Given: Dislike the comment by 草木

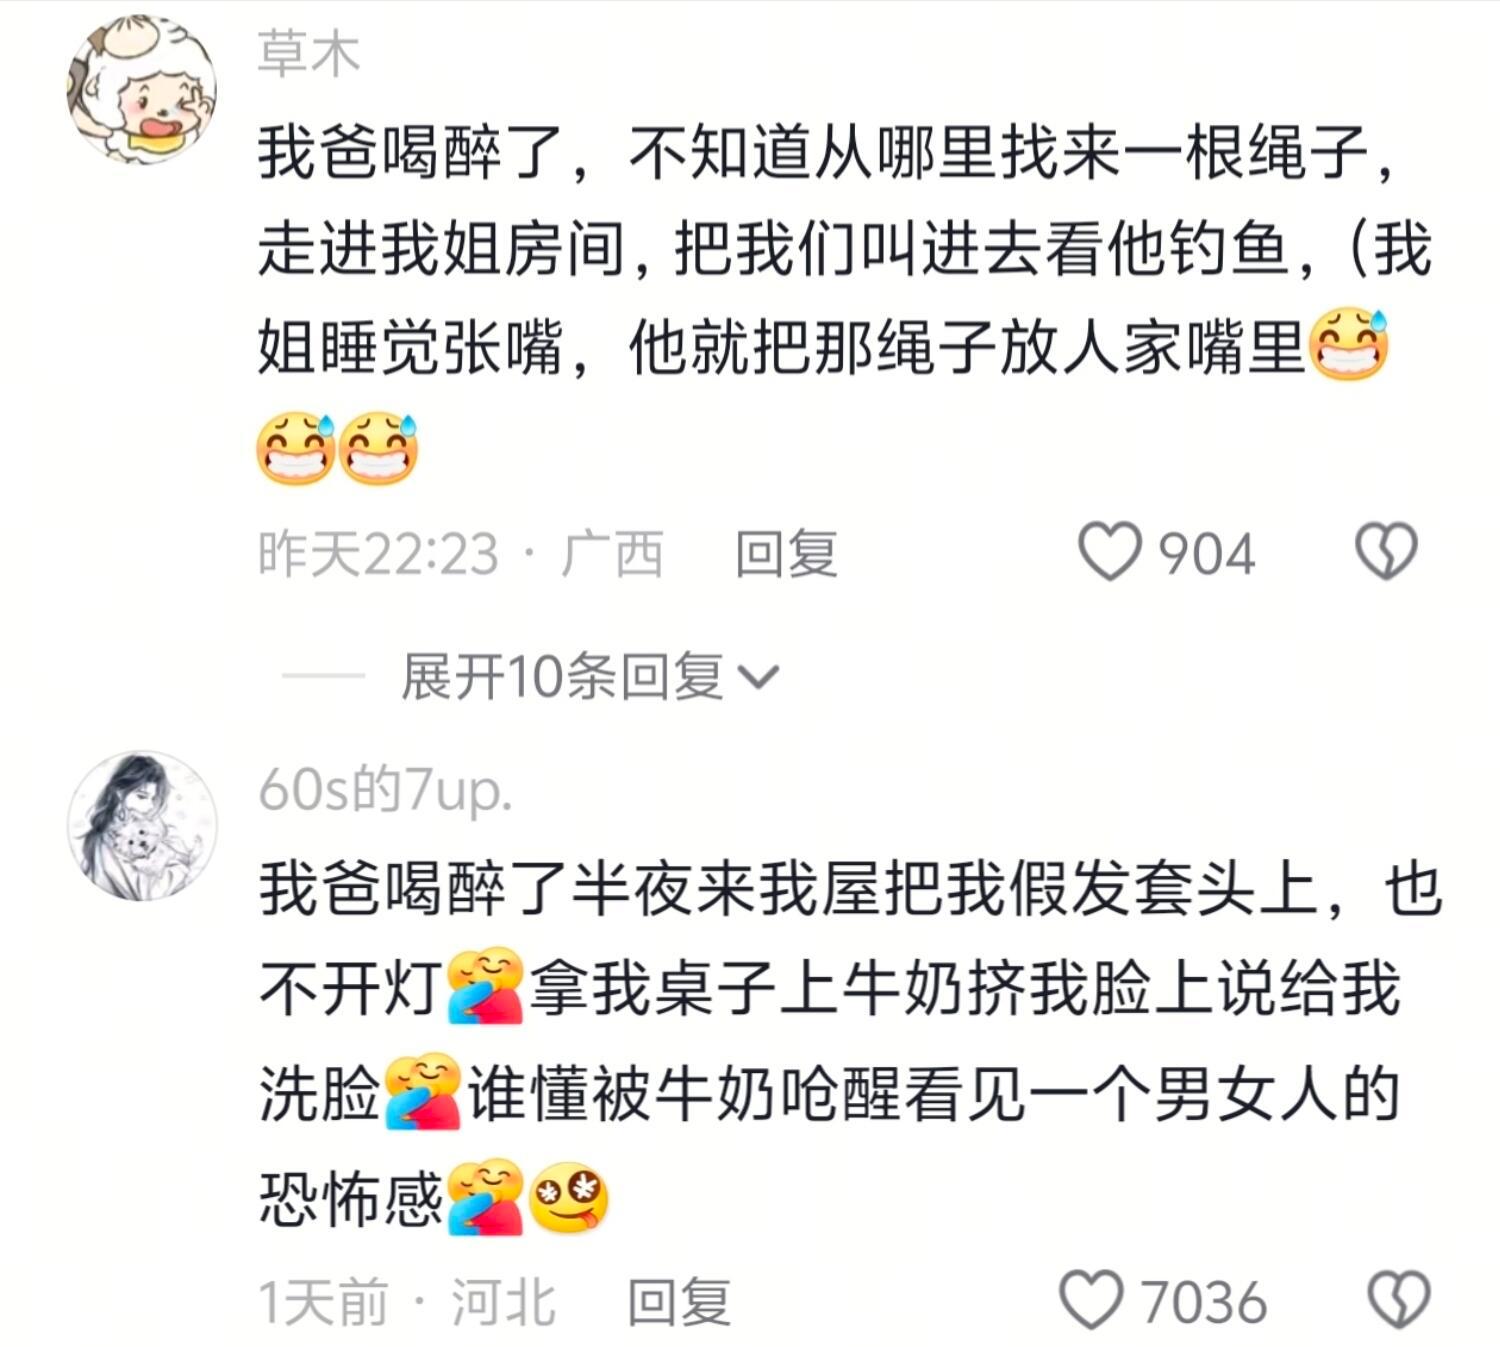Looking at the screenshot, I should [x=1386, y=551].
